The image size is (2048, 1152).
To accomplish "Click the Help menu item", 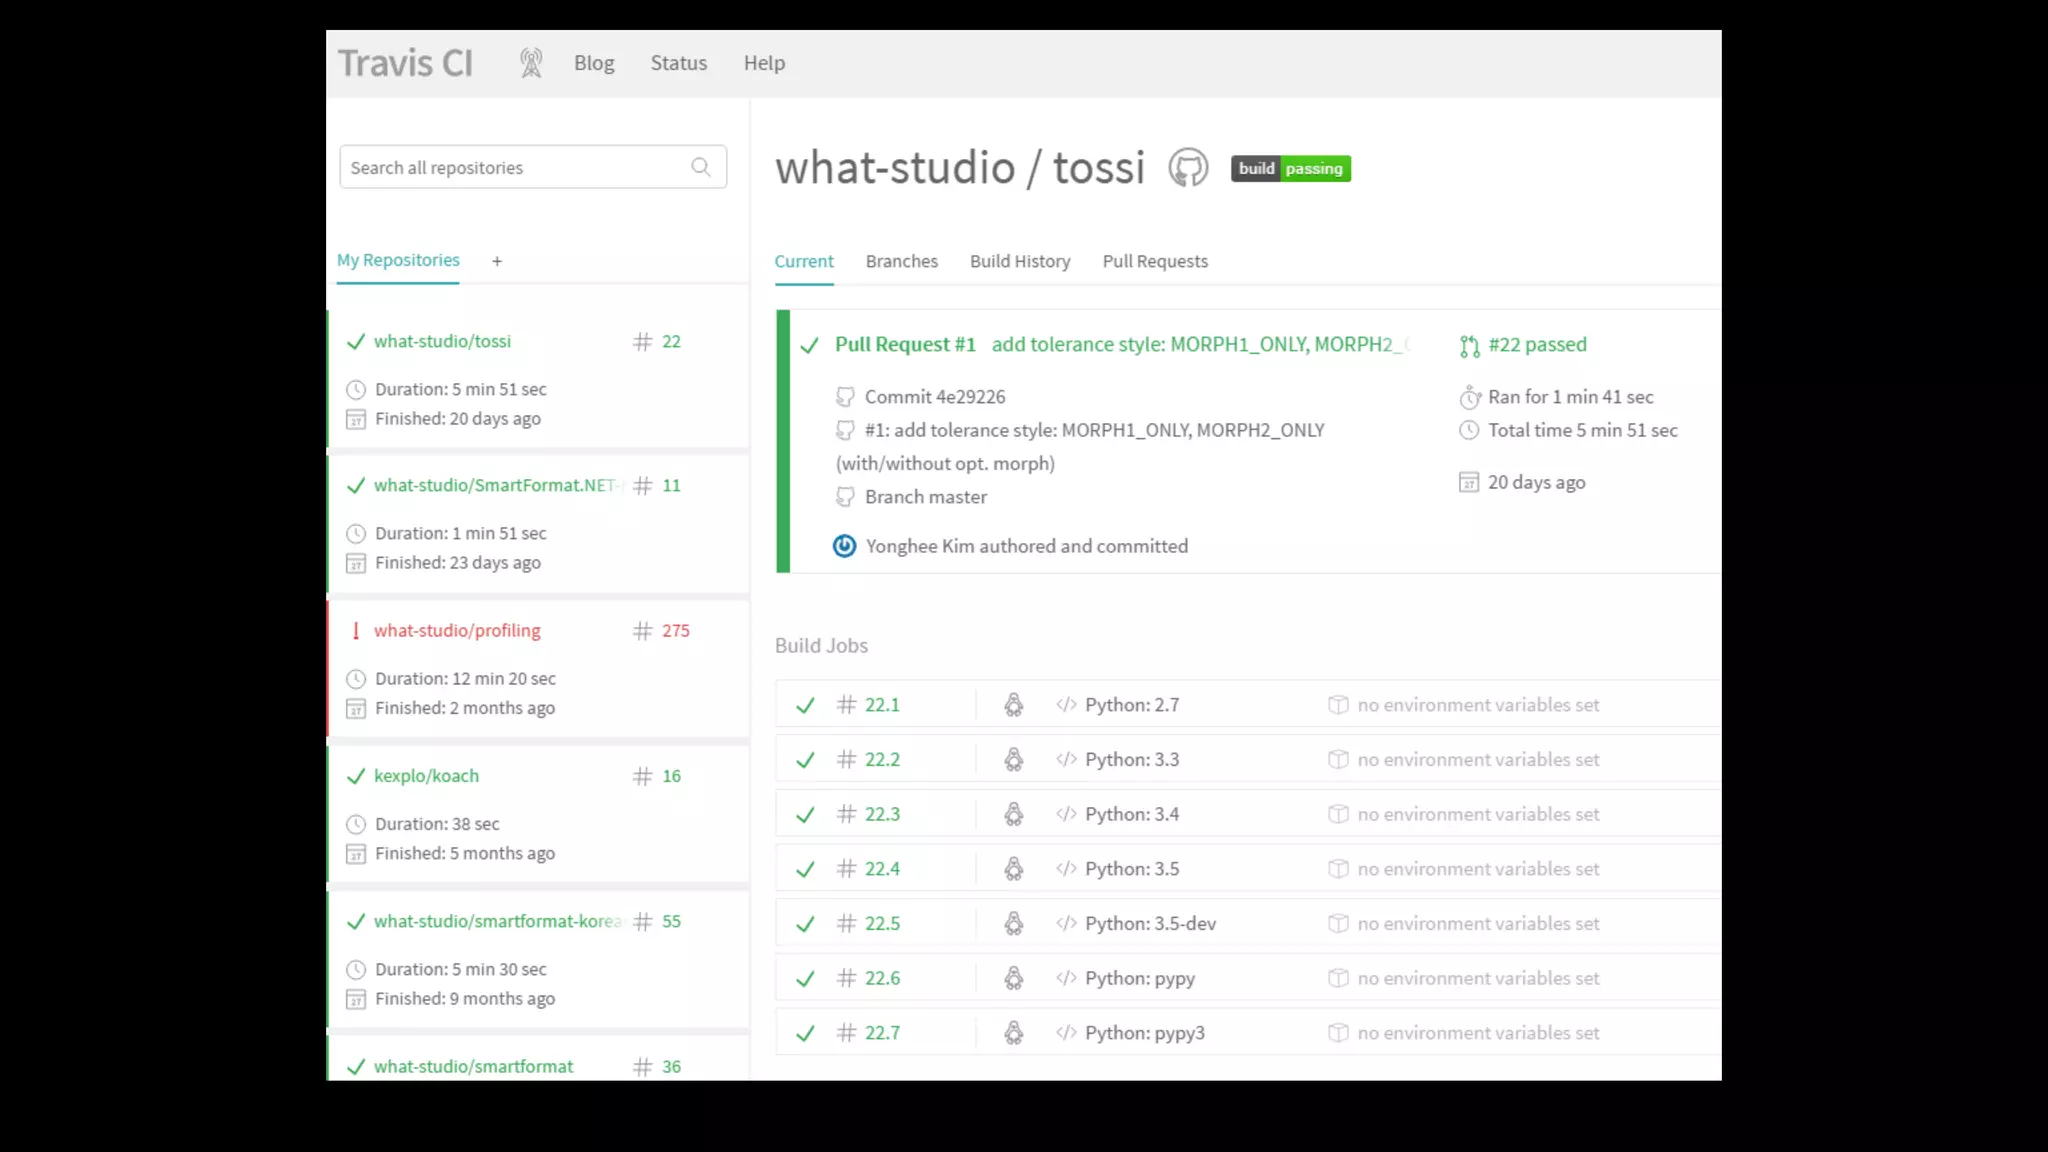I will coord(764,63).
